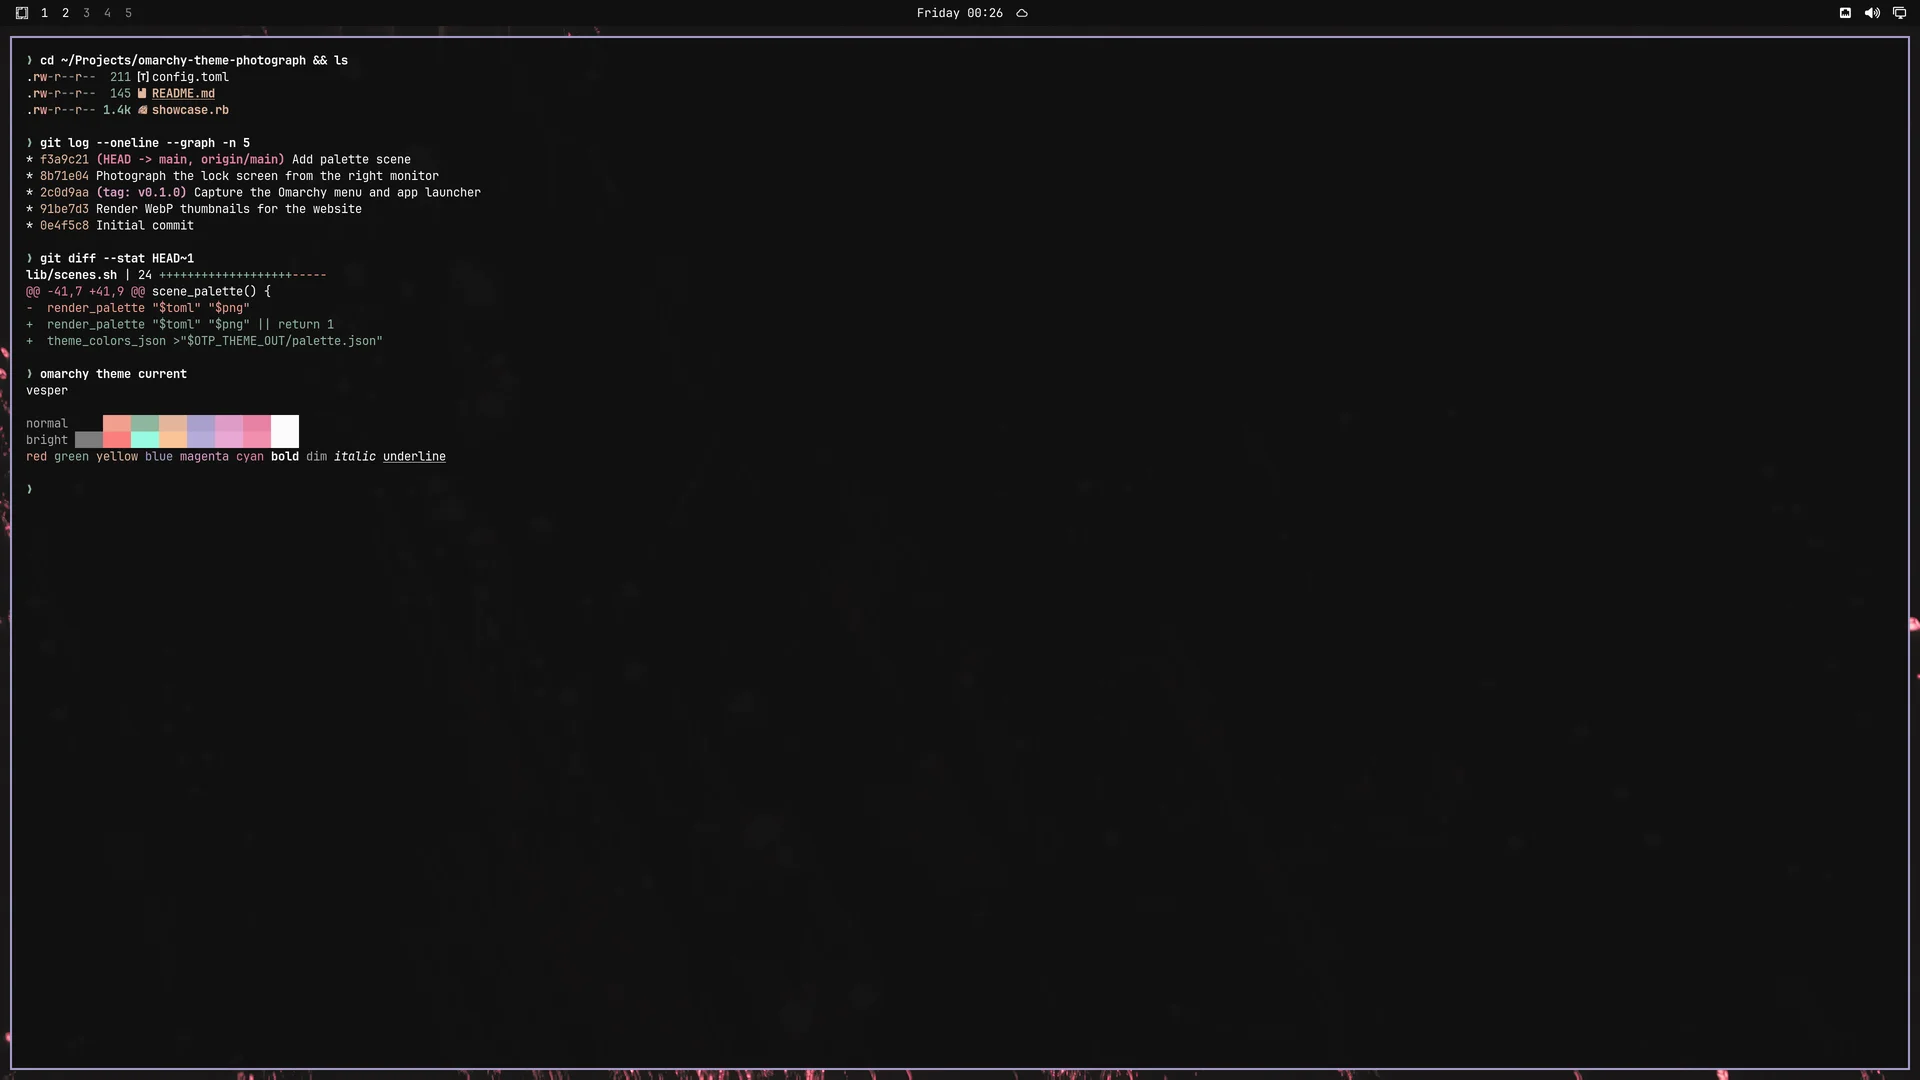Image resolution: width=1920 pixels, height=1080 pixels.
Task: Click the cloud icon beside the clock
Action: coord(1022,13)
